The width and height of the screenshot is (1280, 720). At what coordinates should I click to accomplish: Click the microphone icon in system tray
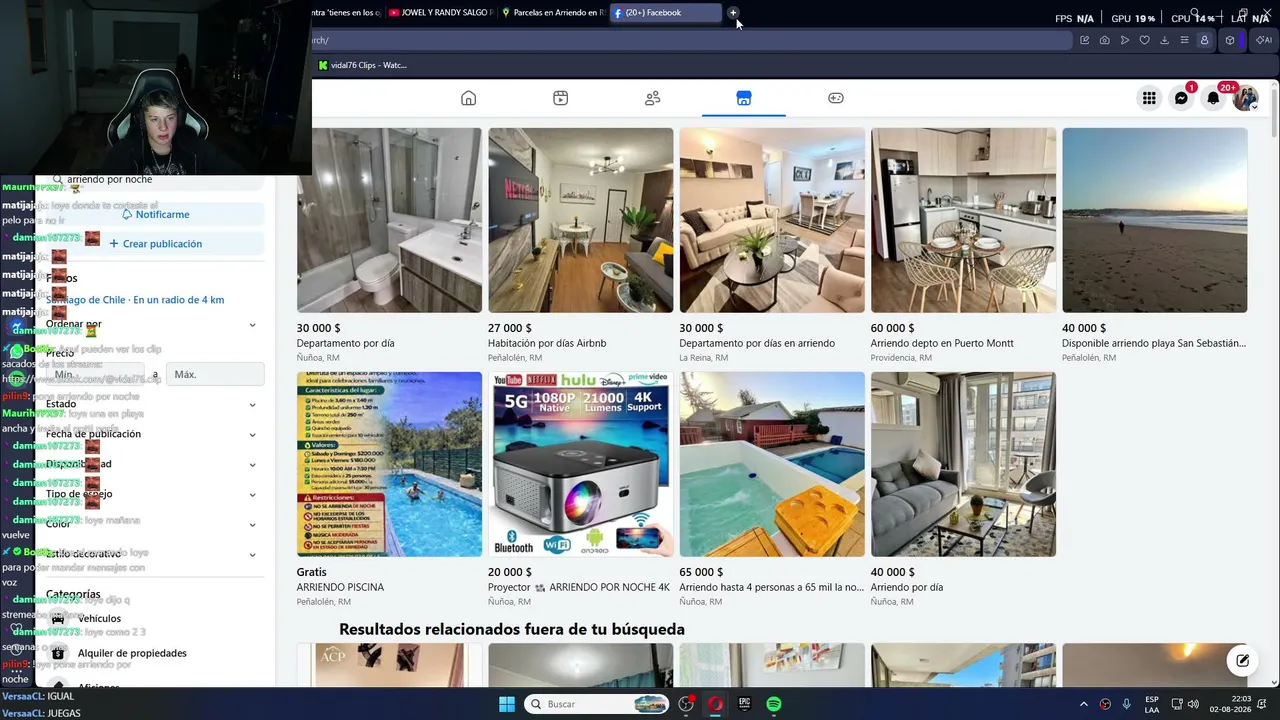(x=1126, y=704)
